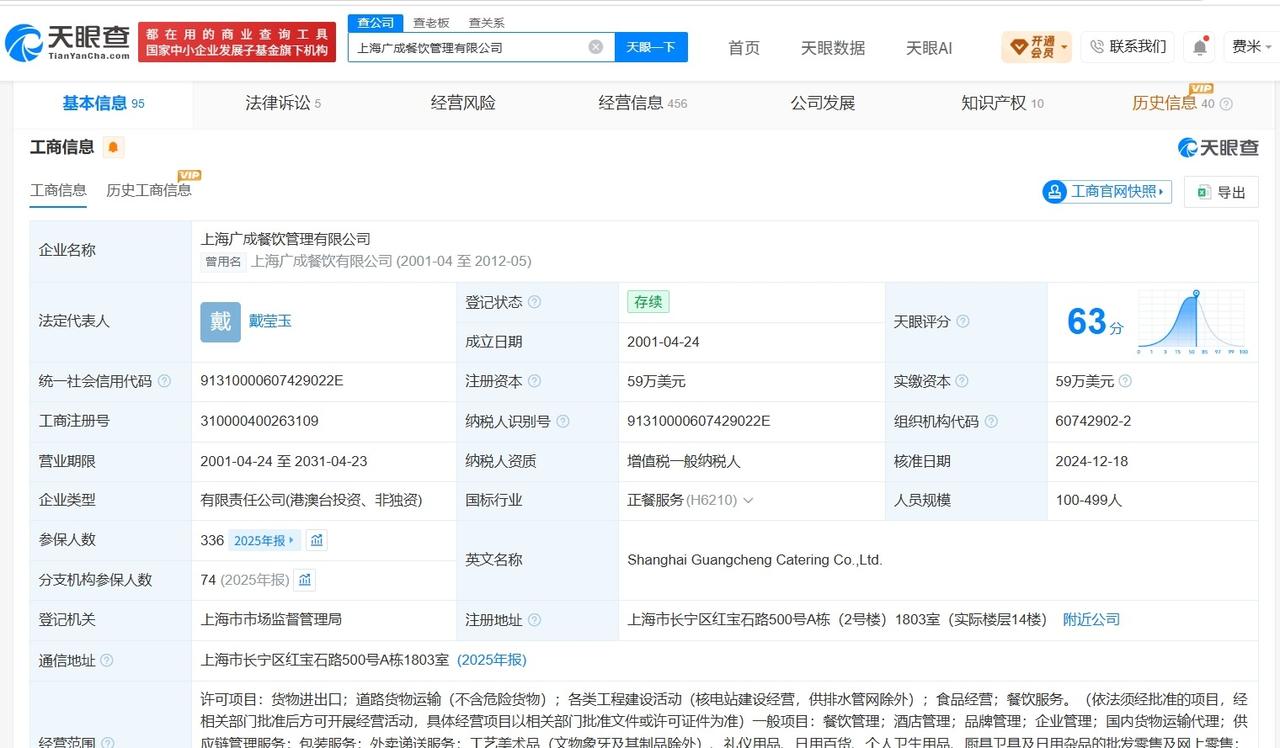
Task: Click the TianYanCha logo in the header
Action: click(x=67, y=42)
